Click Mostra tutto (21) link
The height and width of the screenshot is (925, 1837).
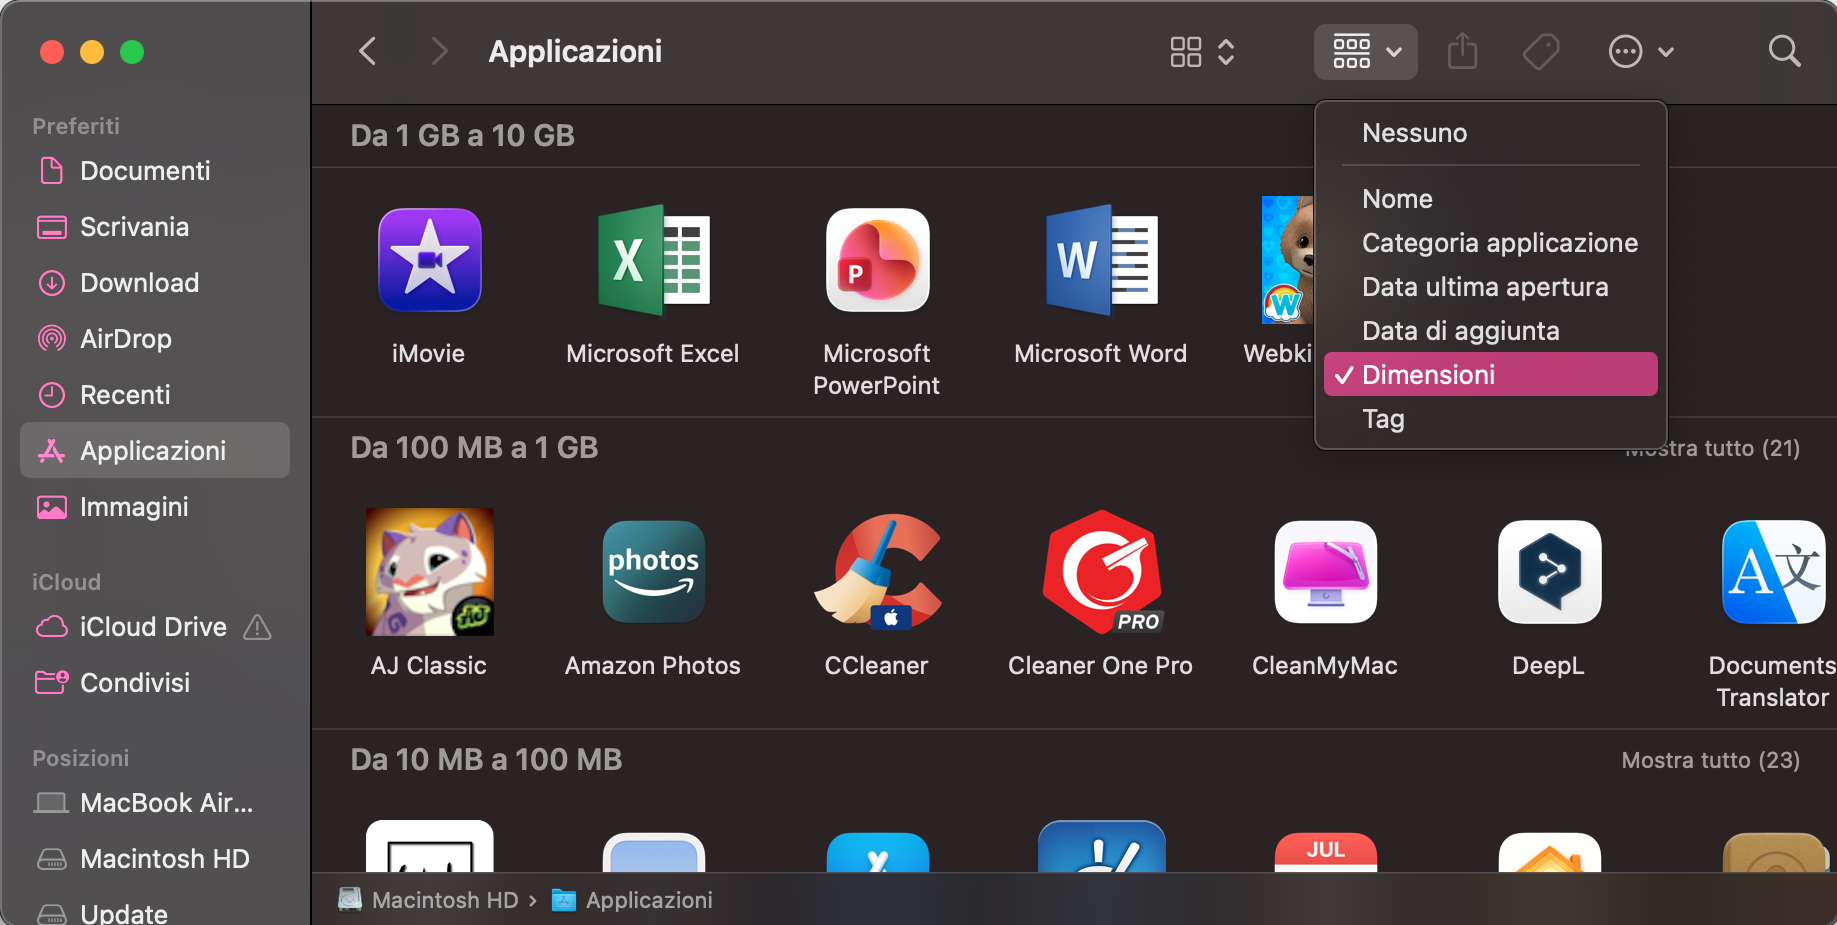tap(1711, 448)
